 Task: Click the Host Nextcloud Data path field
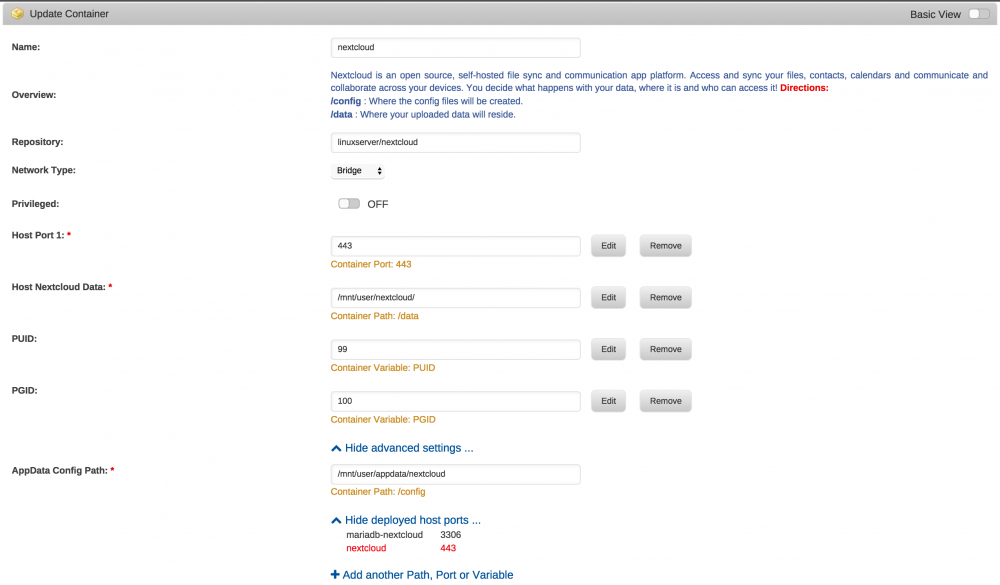[x=455, y=297]
